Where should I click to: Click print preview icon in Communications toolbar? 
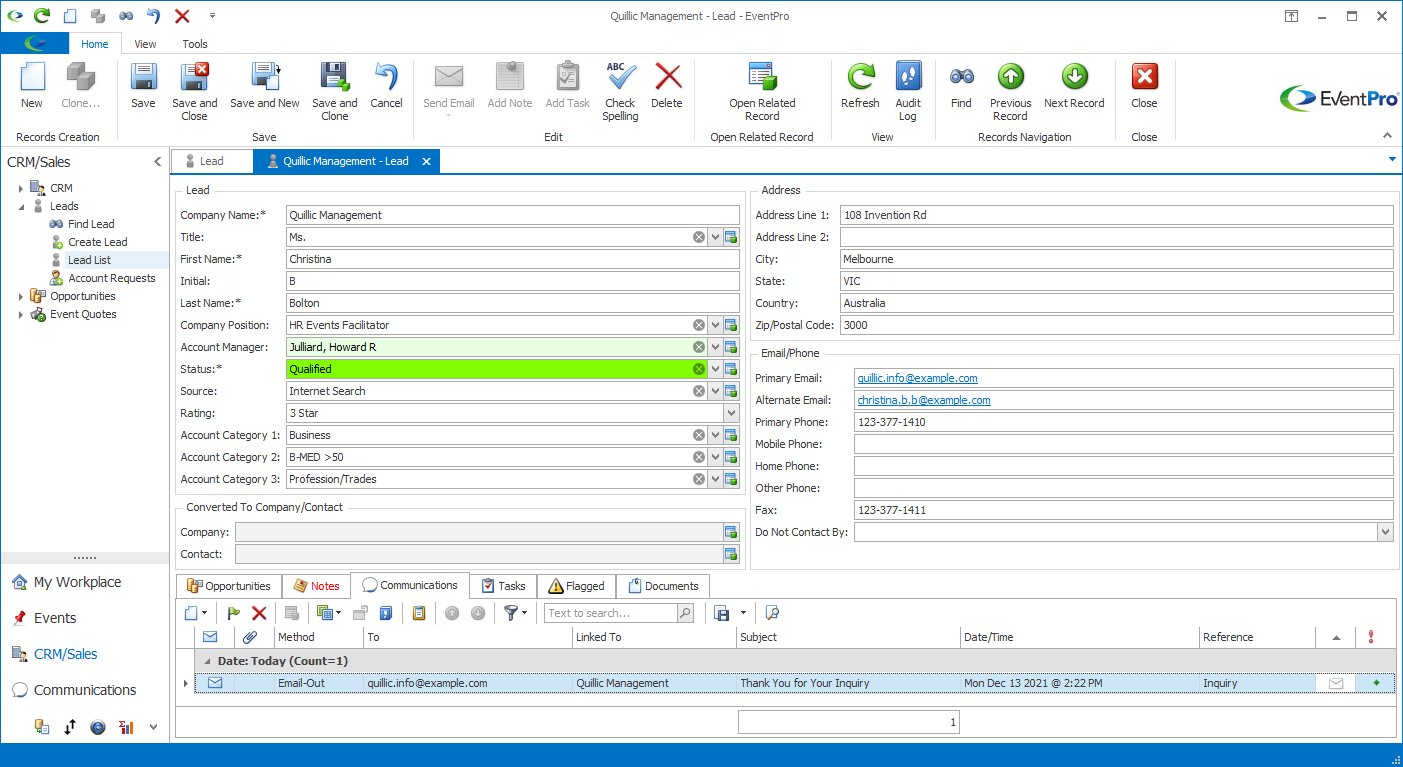pyautogui.click(x=771, y=613)
